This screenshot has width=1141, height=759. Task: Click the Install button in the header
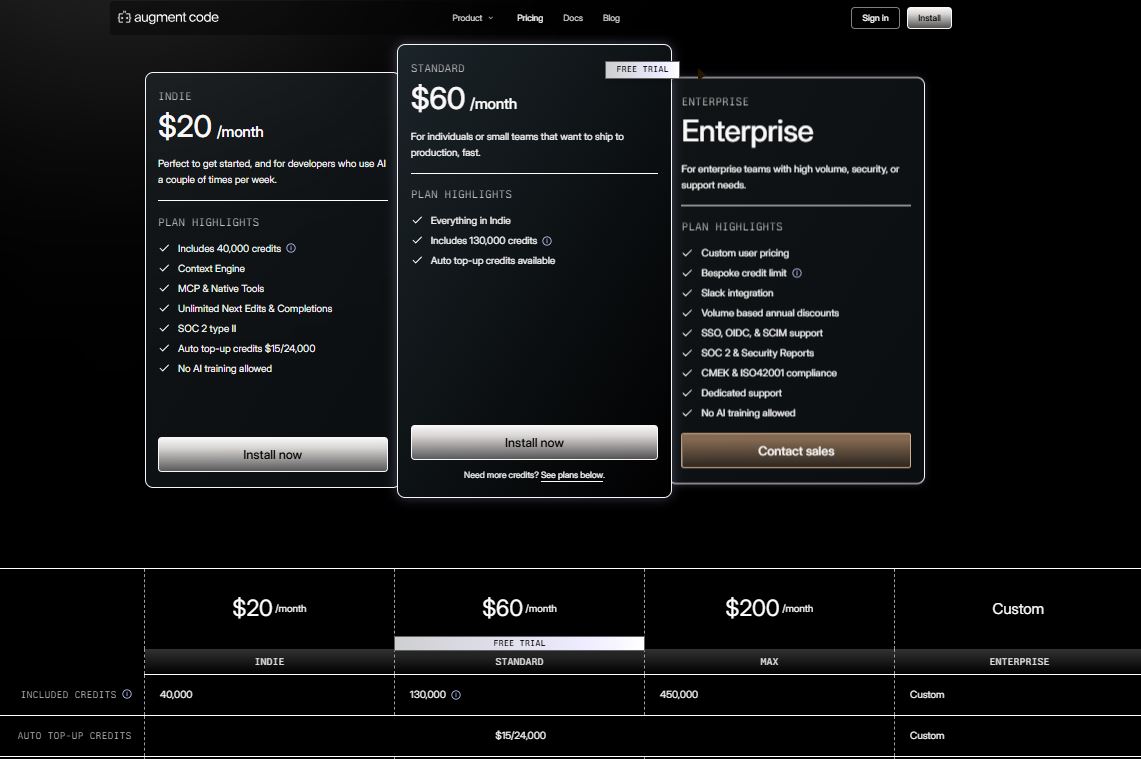928,17
